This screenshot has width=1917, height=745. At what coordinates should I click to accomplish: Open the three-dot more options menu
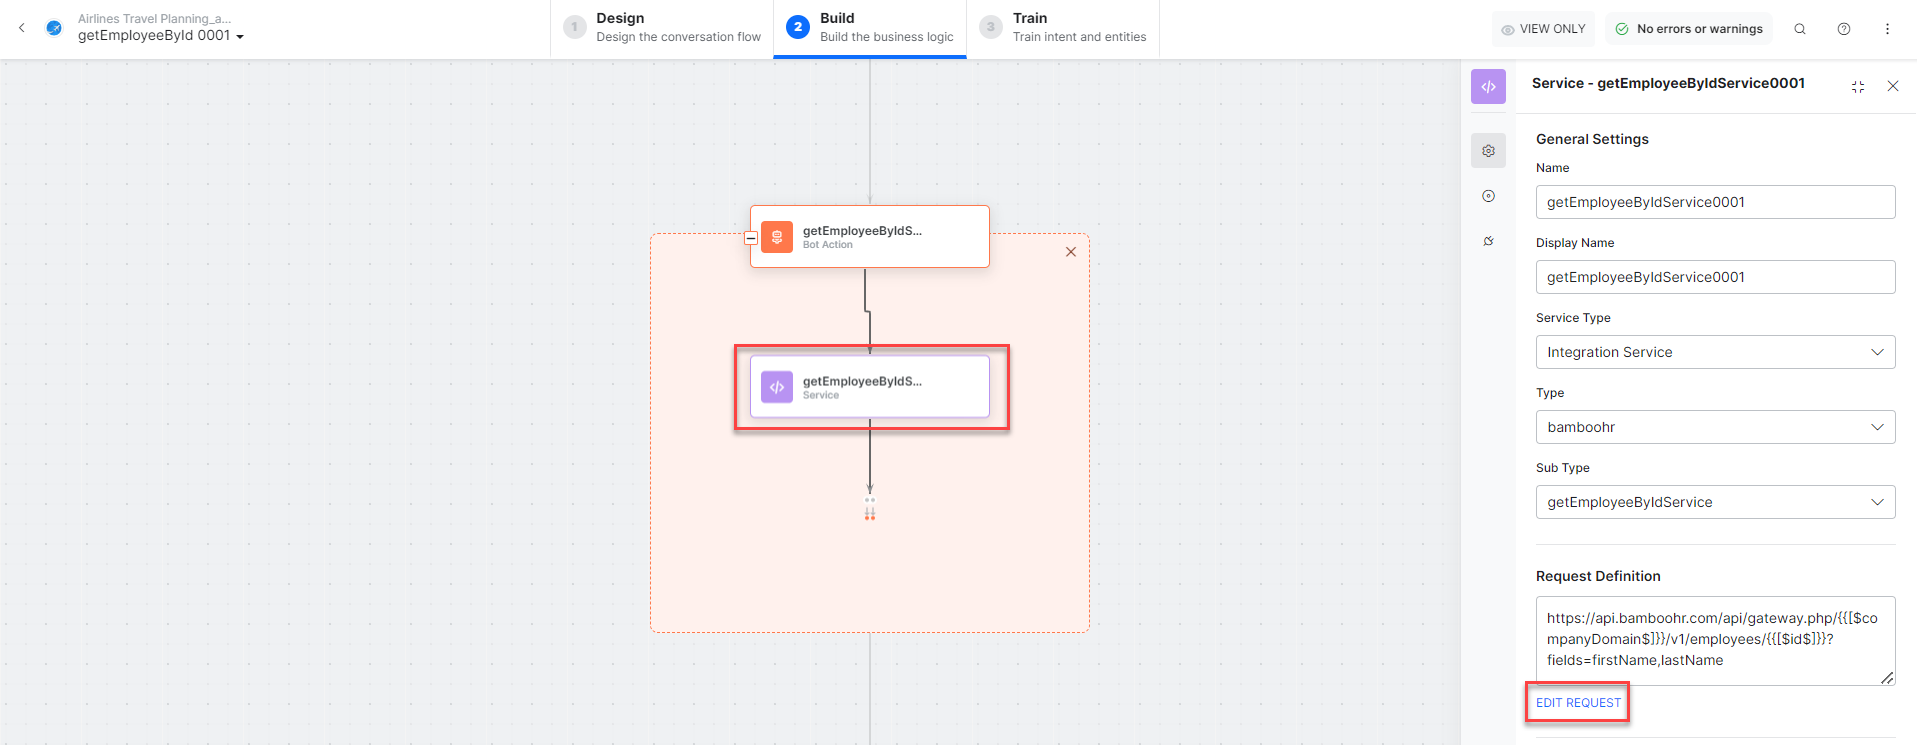click(x=1887, y=29)
